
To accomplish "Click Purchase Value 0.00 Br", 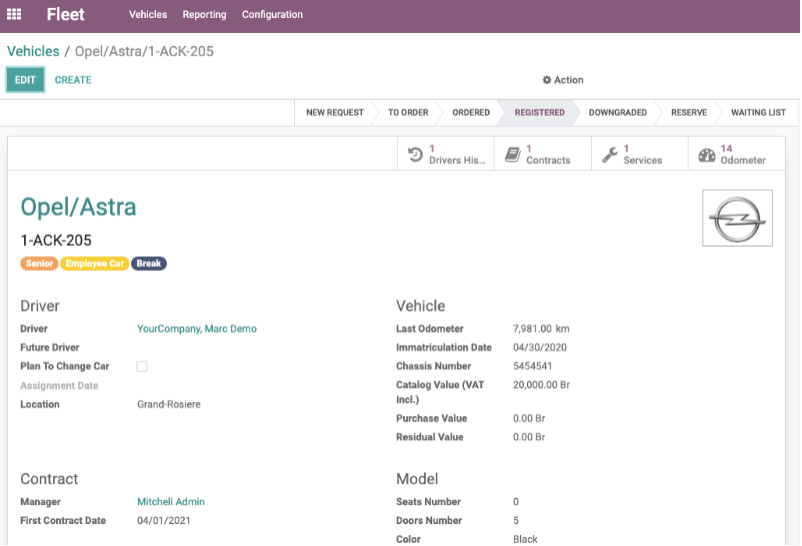I will (529, 419).
